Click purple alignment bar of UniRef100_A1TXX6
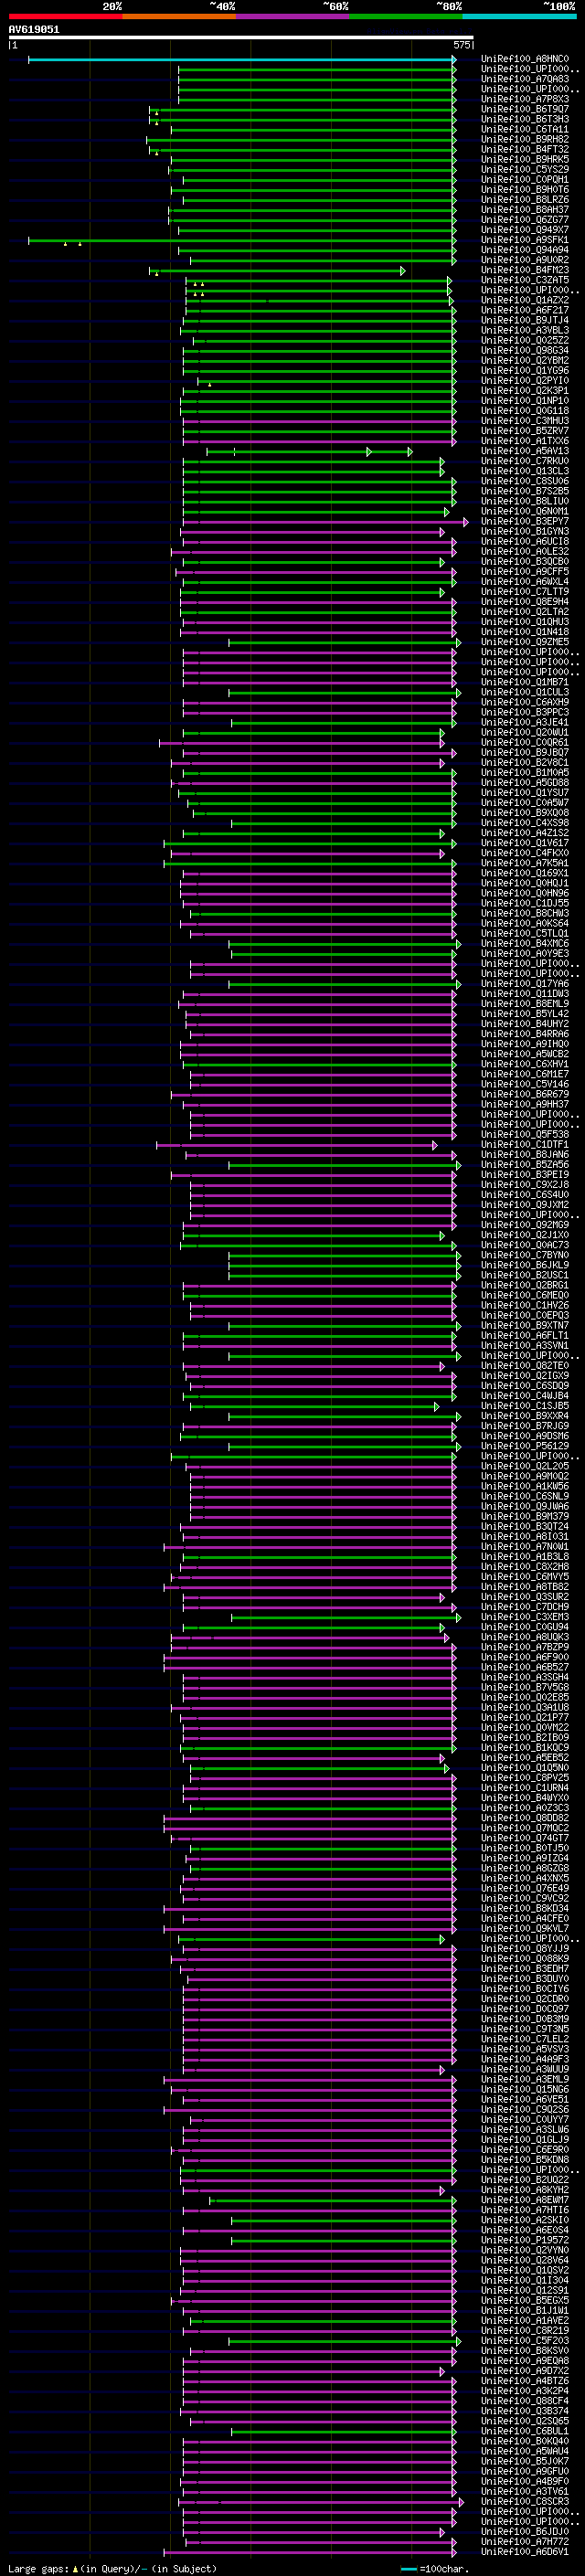The height and width of the screenshot is (2576, 585). [x=319, y=441]
